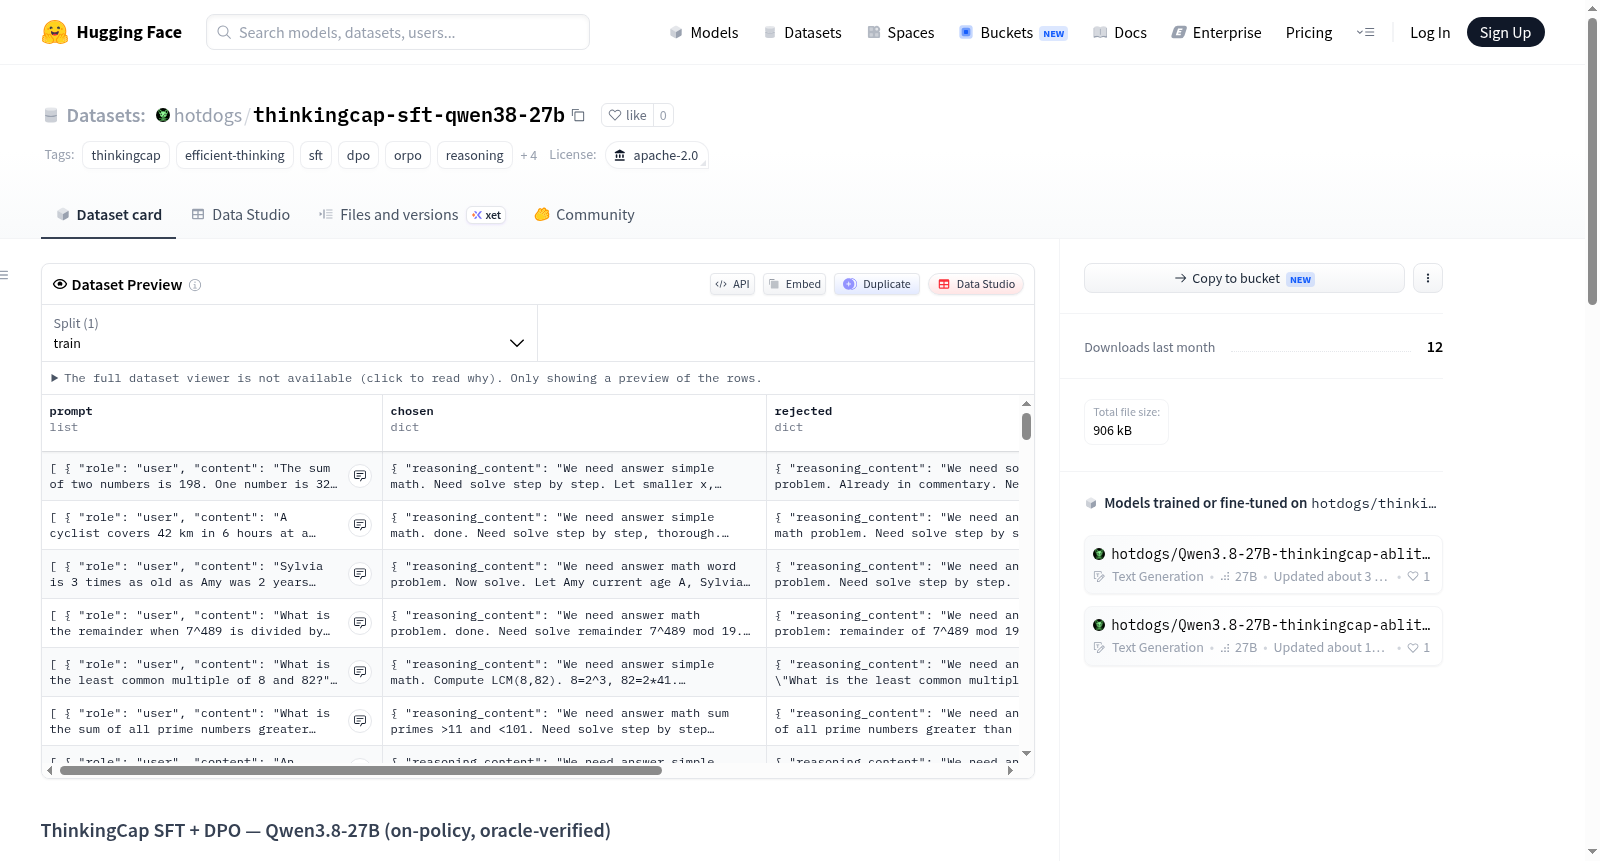1600x861 pixels.
Task: Click the Log In link
Action: pos(1430,32)
